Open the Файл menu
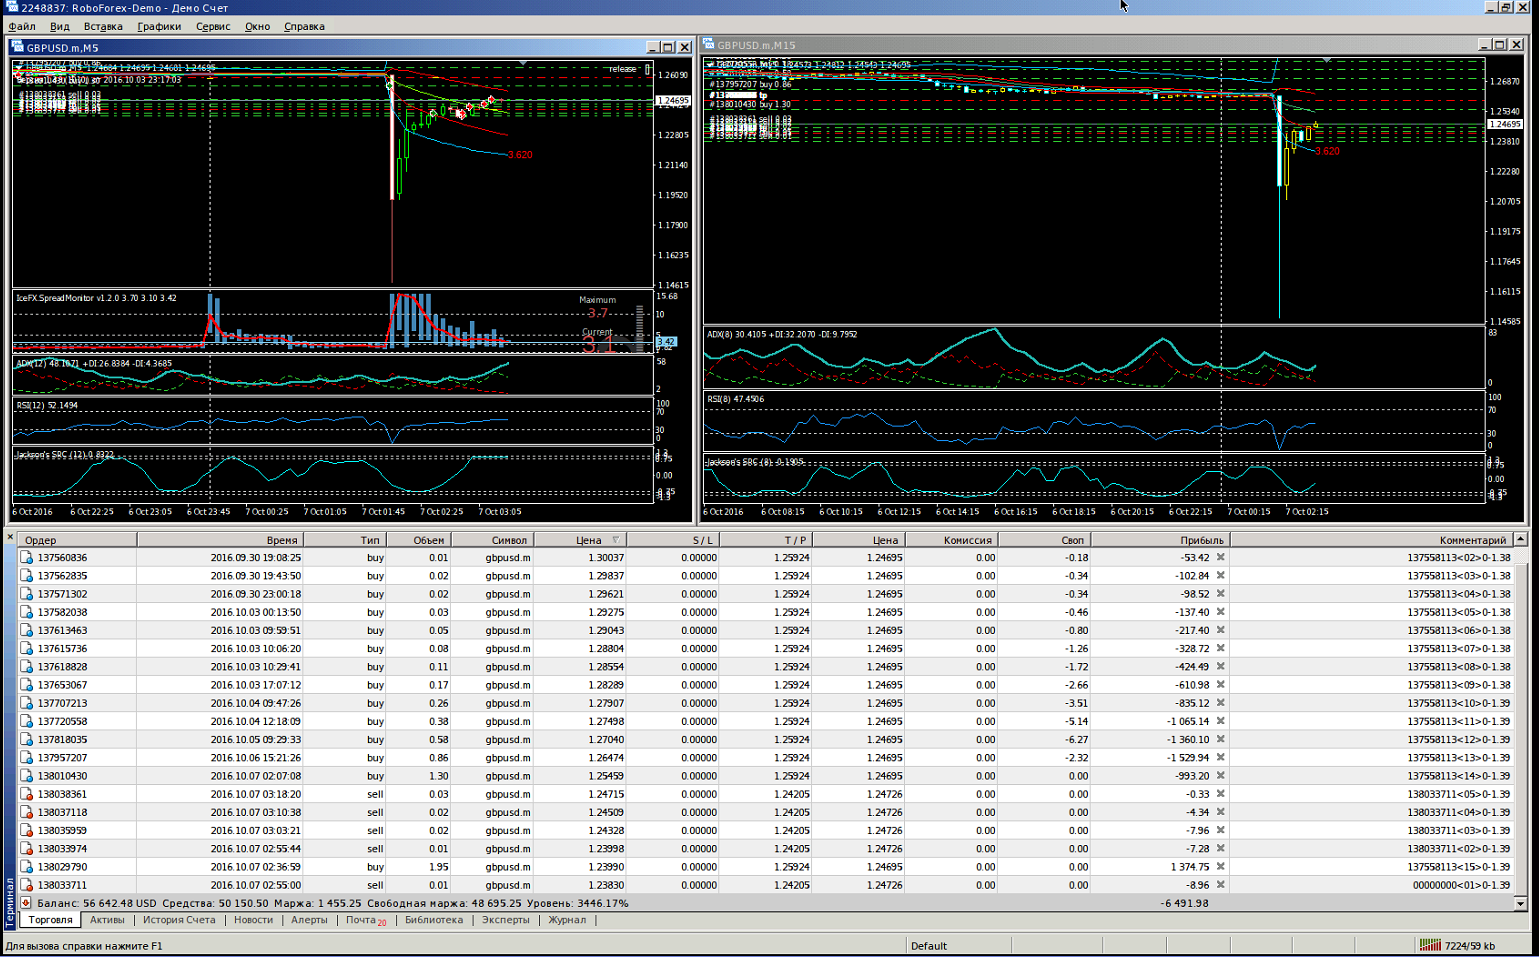Screen dimensions: 1539x957 22,26
